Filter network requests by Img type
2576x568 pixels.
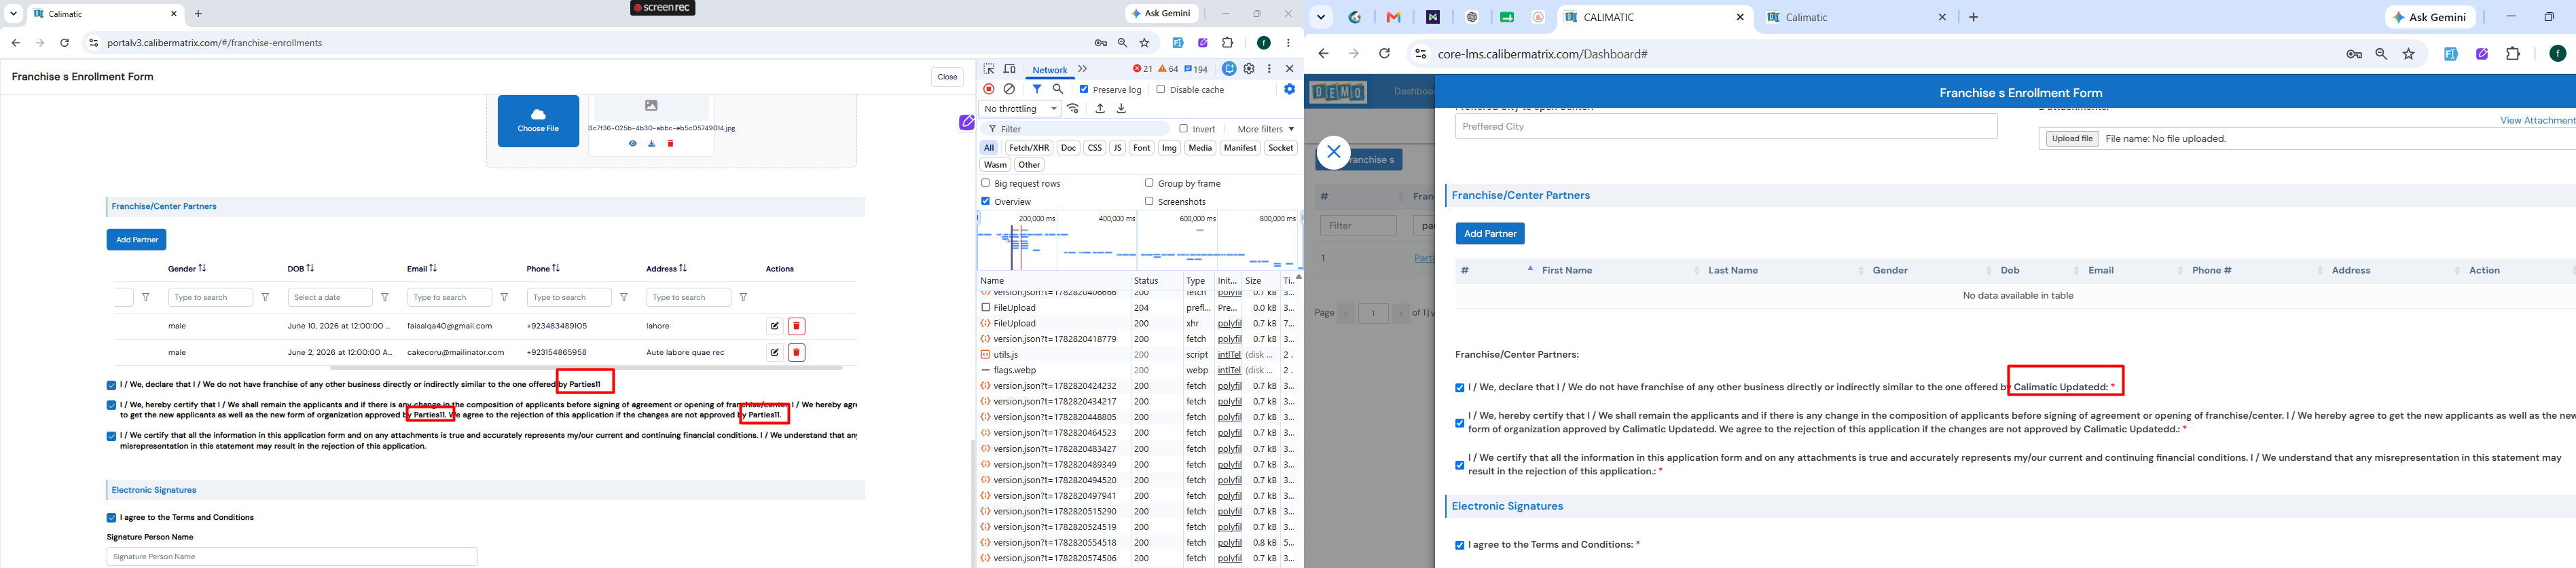click(x=1169, y=148)
